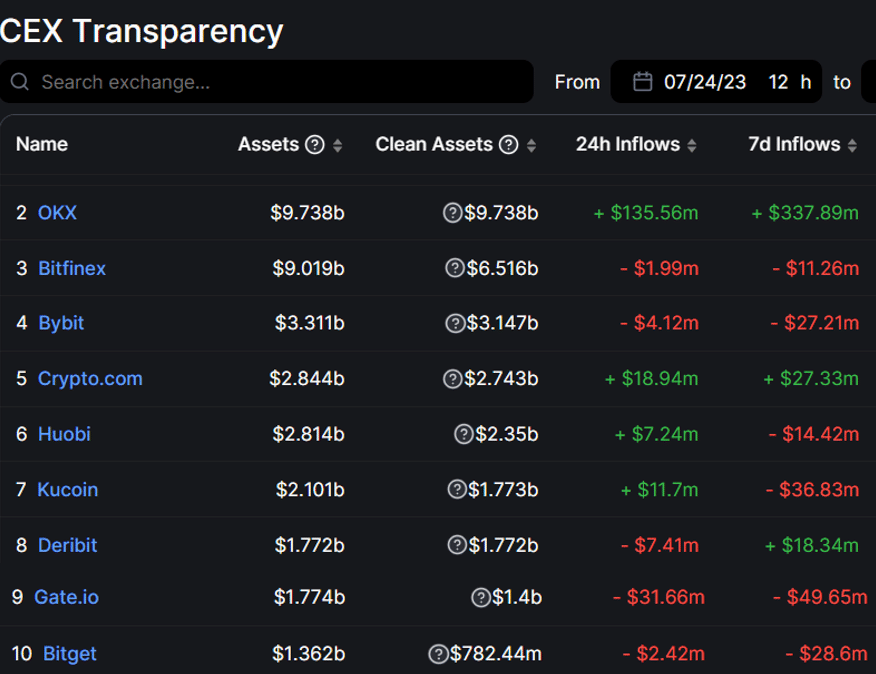
Task: Click help icon beside Huobi clean assets
Action: tap(463, 434)
